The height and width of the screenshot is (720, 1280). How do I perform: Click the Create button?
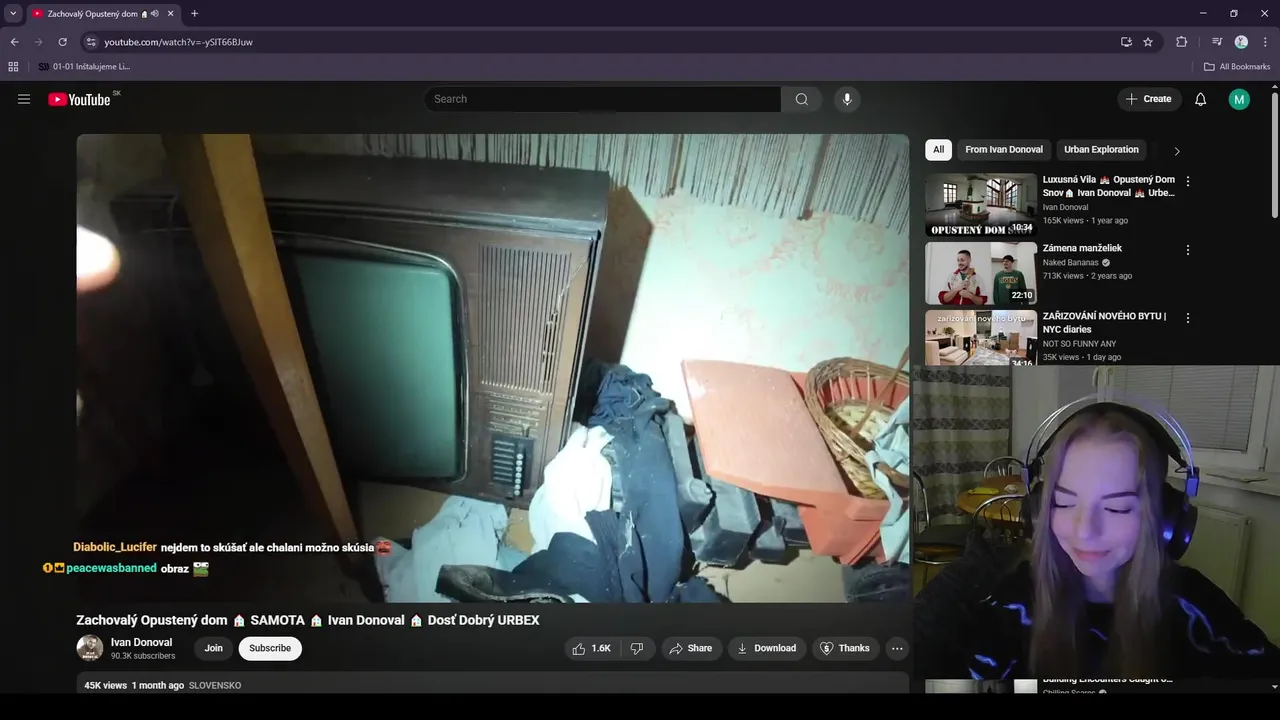click(1149, 99)
